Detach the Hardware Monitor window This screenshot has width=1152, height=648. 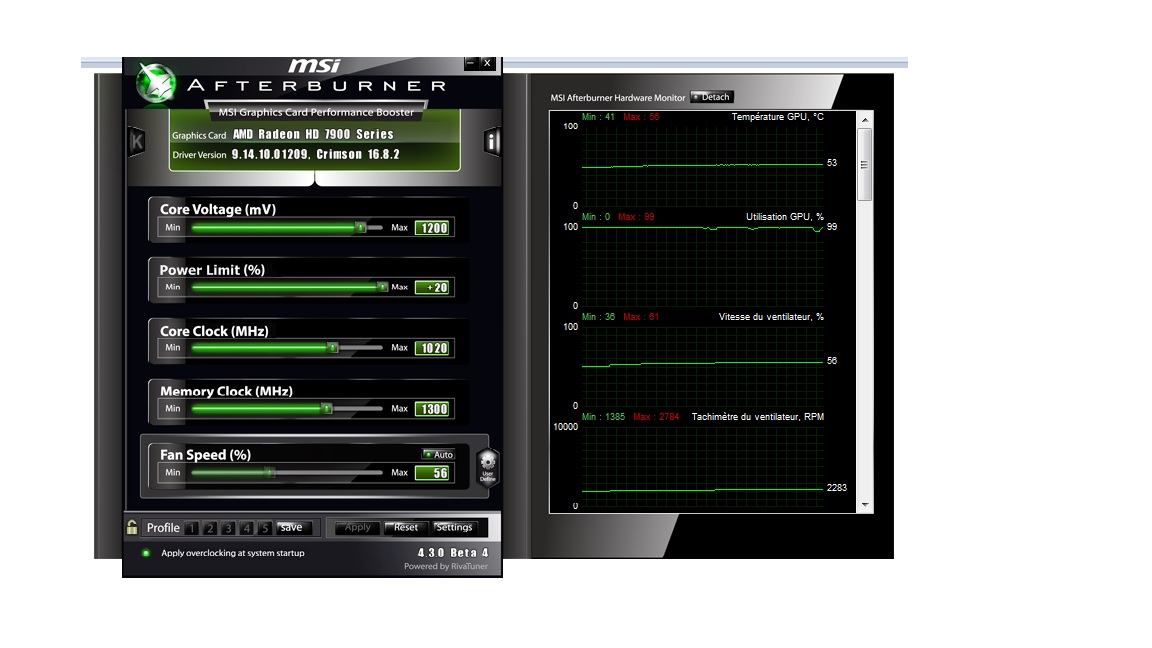pyautogui.click(x=711, y=97)
